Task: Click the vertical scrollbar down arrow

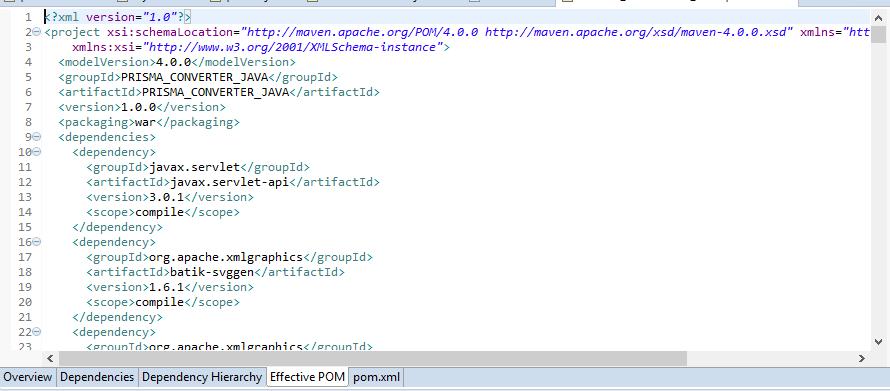Action: [x=879, y=342]
